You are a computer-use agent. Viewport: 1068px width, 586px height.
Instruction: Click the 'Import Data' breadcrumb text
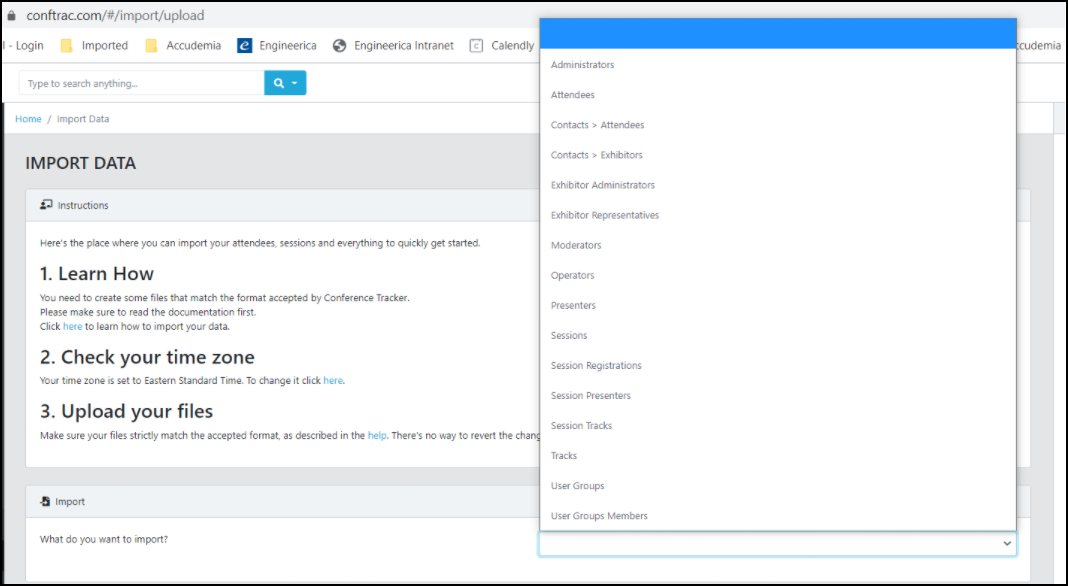pos(83,119)
